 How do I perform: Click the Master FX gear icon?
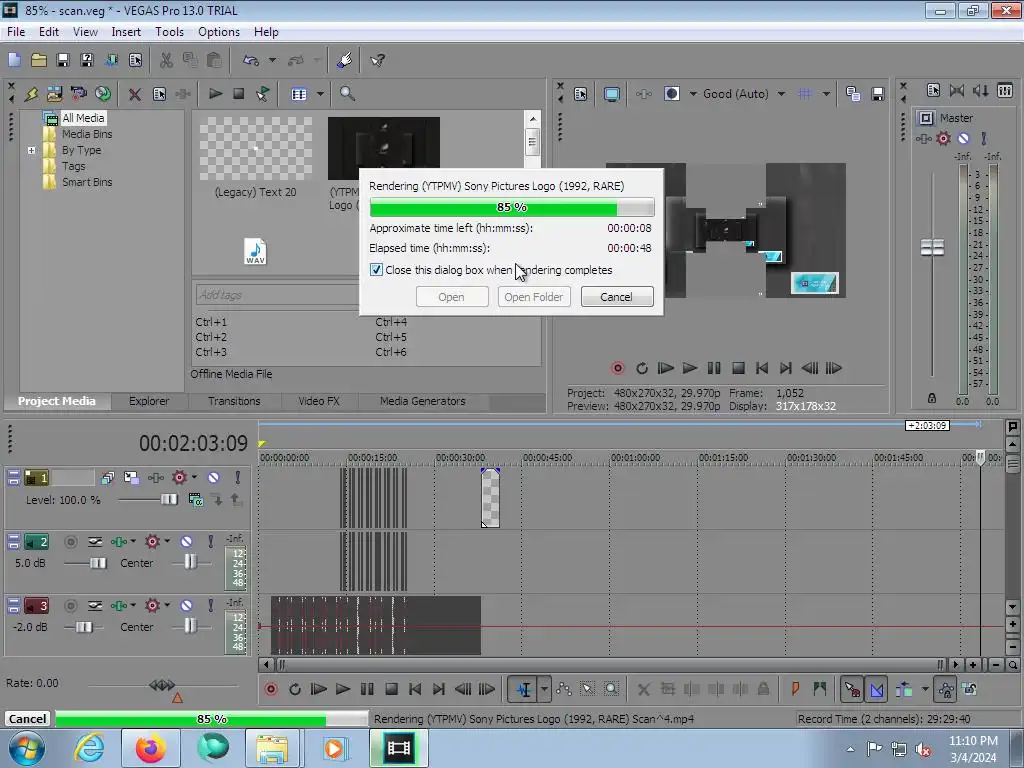tap(943, 138)
